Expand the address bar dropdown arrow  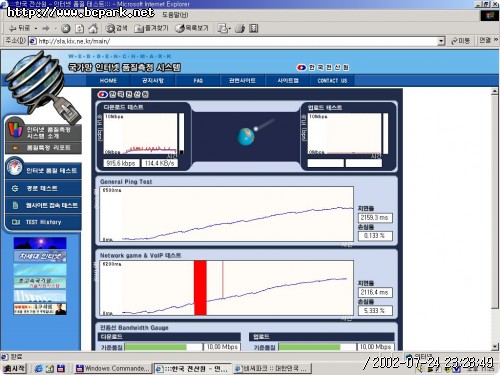[441, 41]
